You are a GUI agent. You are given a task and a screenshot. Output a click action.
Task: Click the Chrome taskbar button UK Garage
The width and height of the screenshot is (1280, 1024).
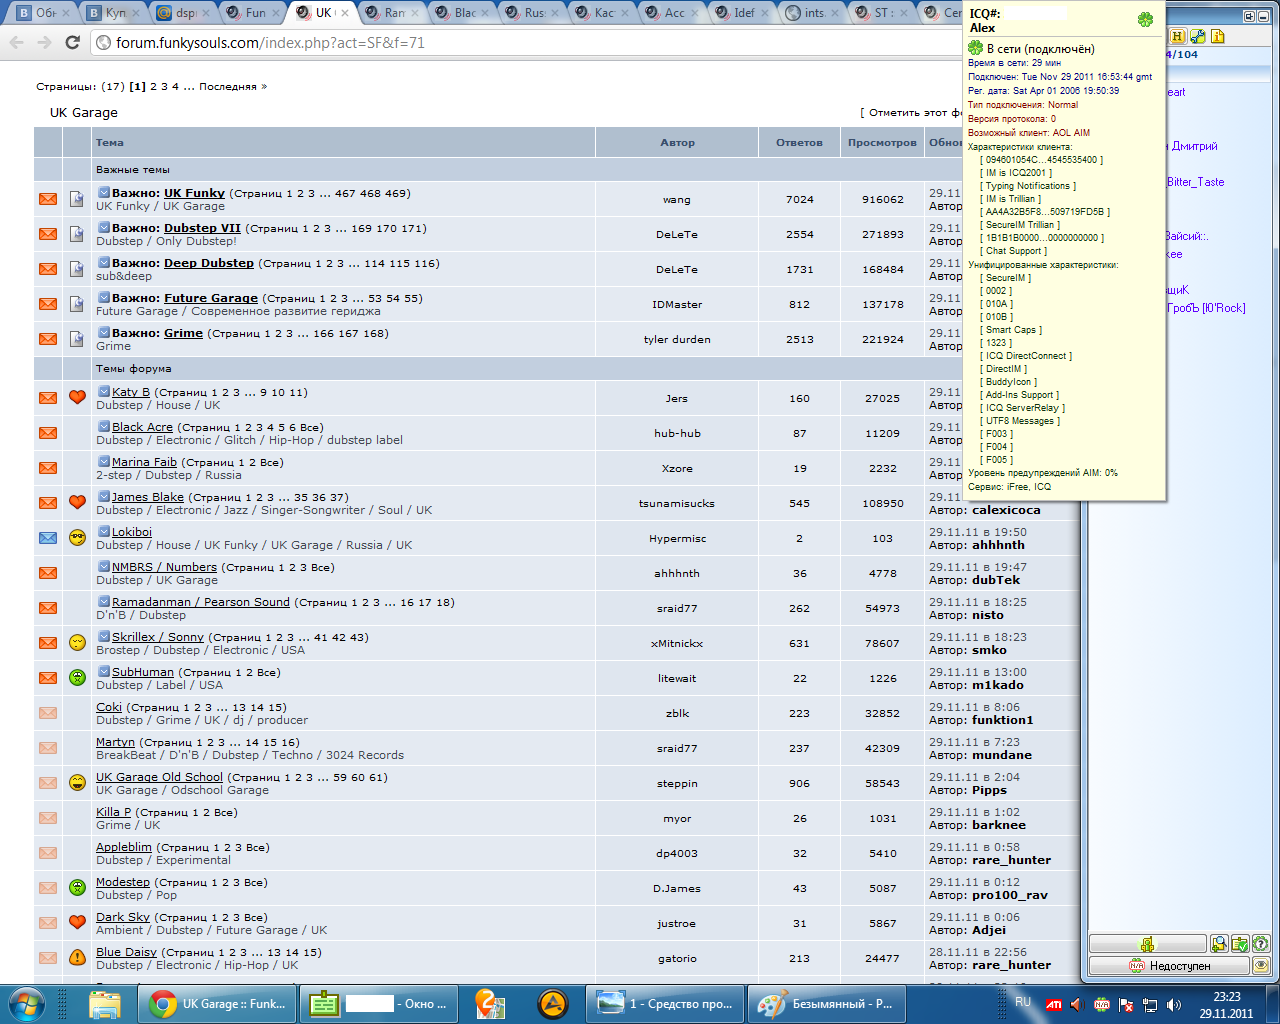coord(216,1003)
